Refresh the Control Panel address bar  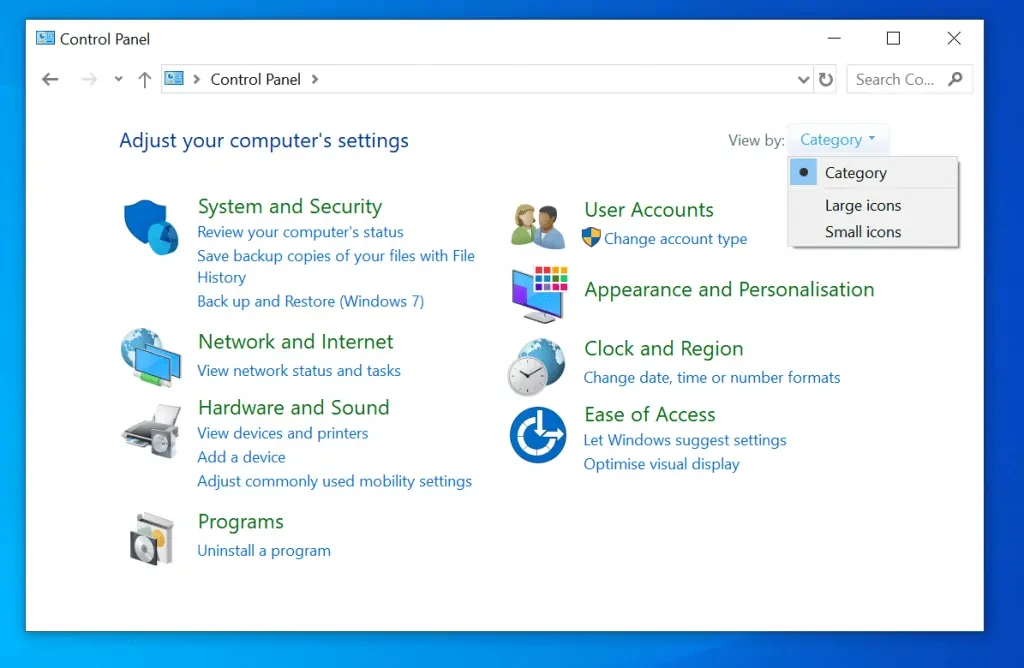click(826, 80)
